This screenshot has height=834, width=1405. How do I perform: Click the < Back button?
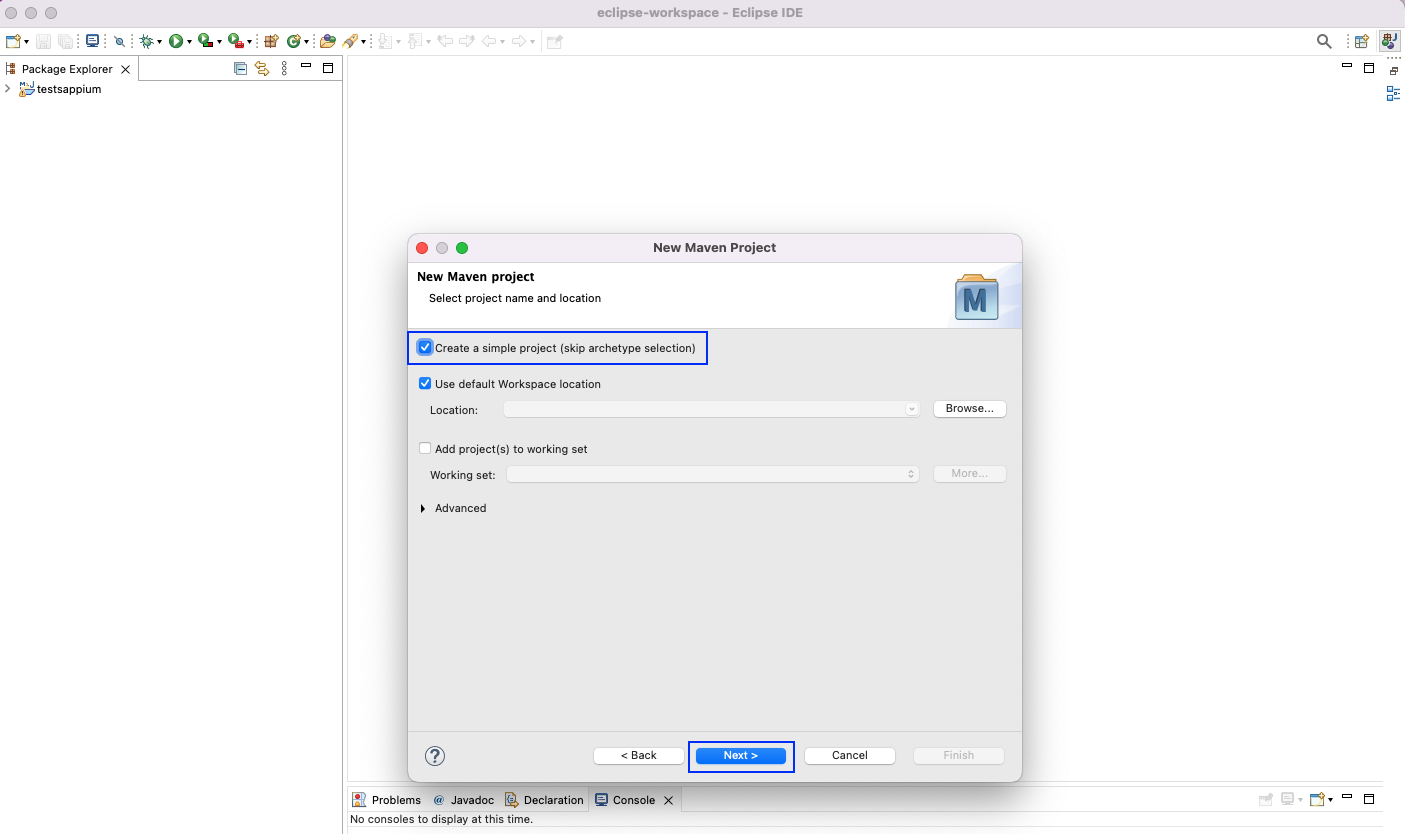639,756
